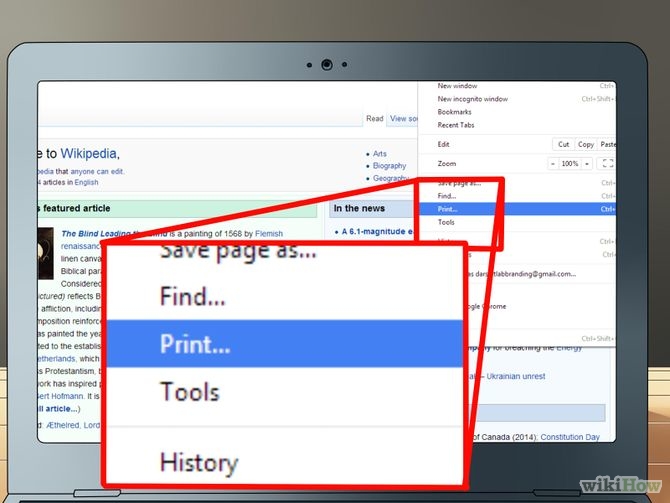Click the 'anyone can edit' link

click(x=97, y=171)
